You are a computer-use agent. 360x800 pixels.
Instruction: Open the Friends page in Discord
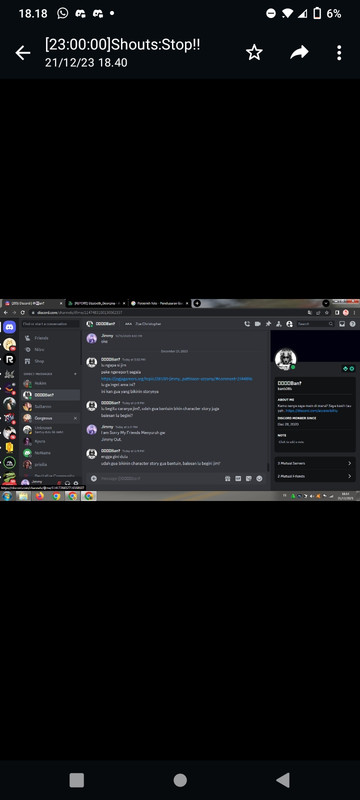pos(50,338)
